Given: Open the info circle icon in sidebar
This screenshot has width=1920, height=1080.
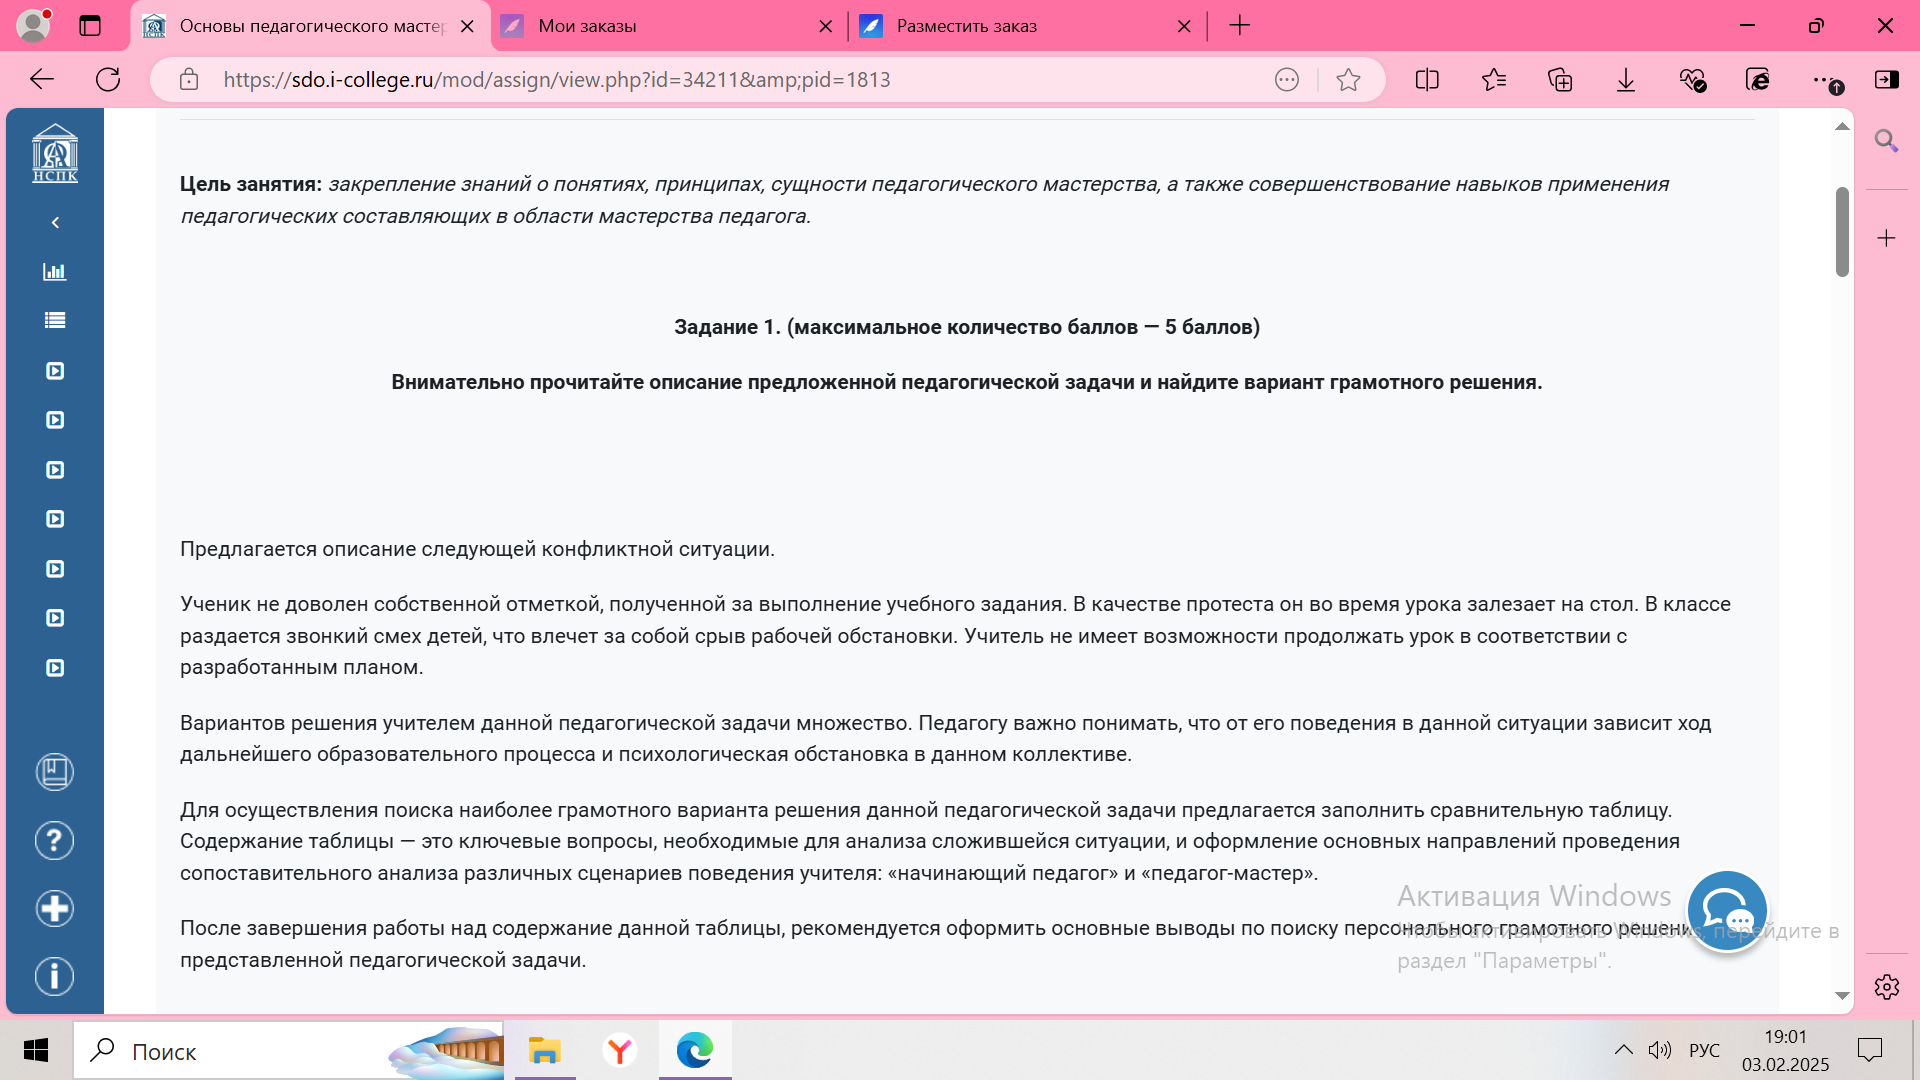Looking at the screenshot, I should pos(55,976).
